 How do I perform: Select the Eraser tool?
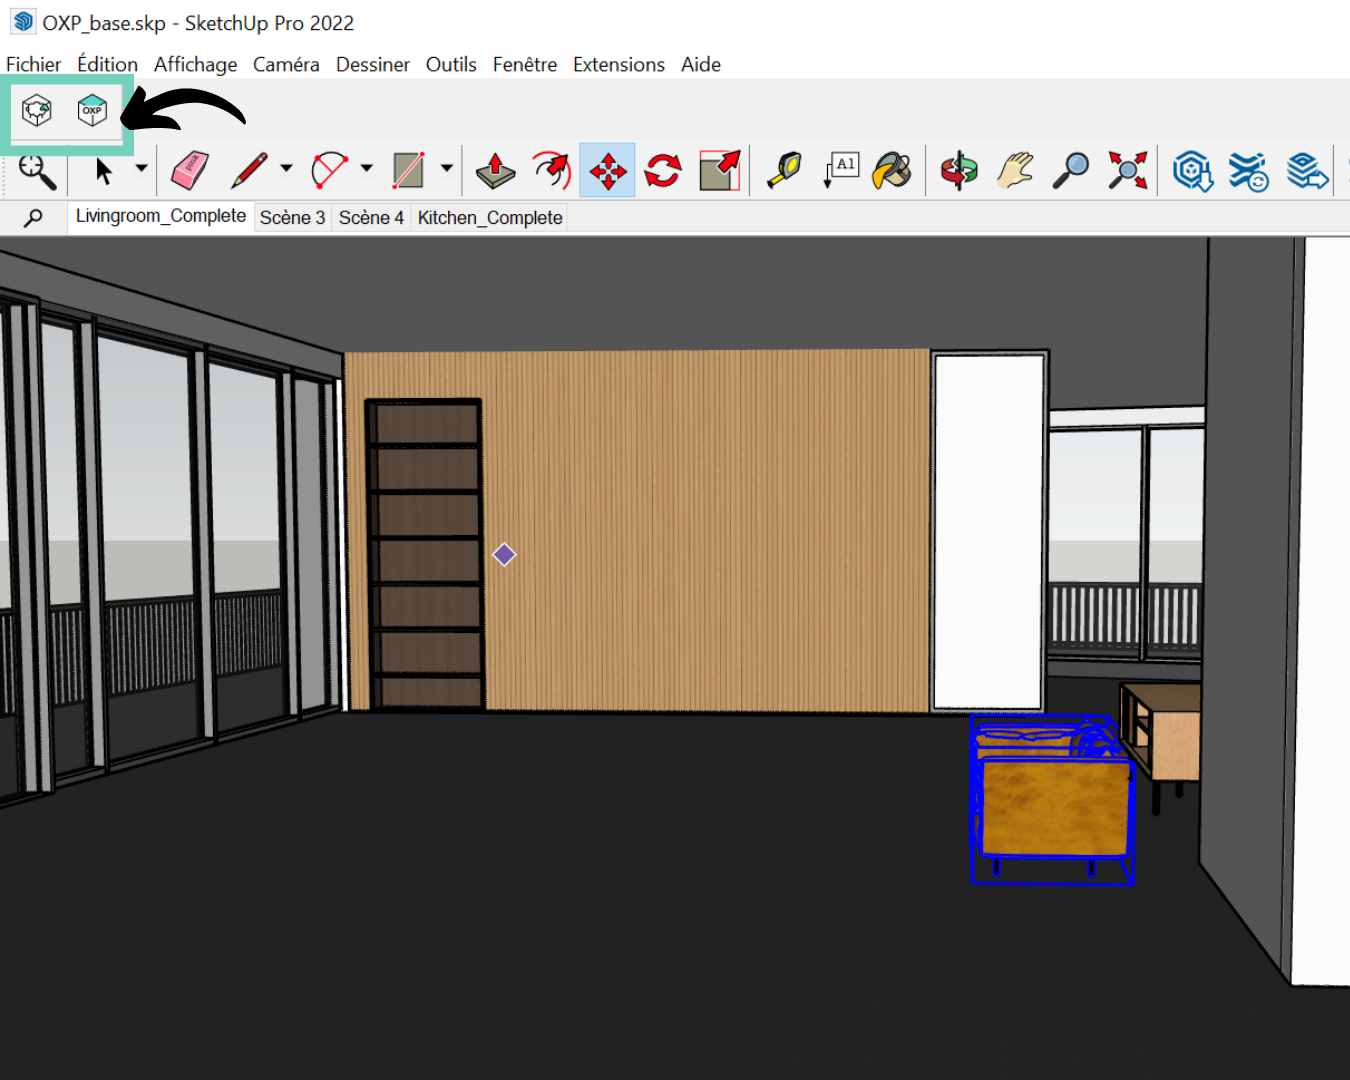(x=190, y=170)
